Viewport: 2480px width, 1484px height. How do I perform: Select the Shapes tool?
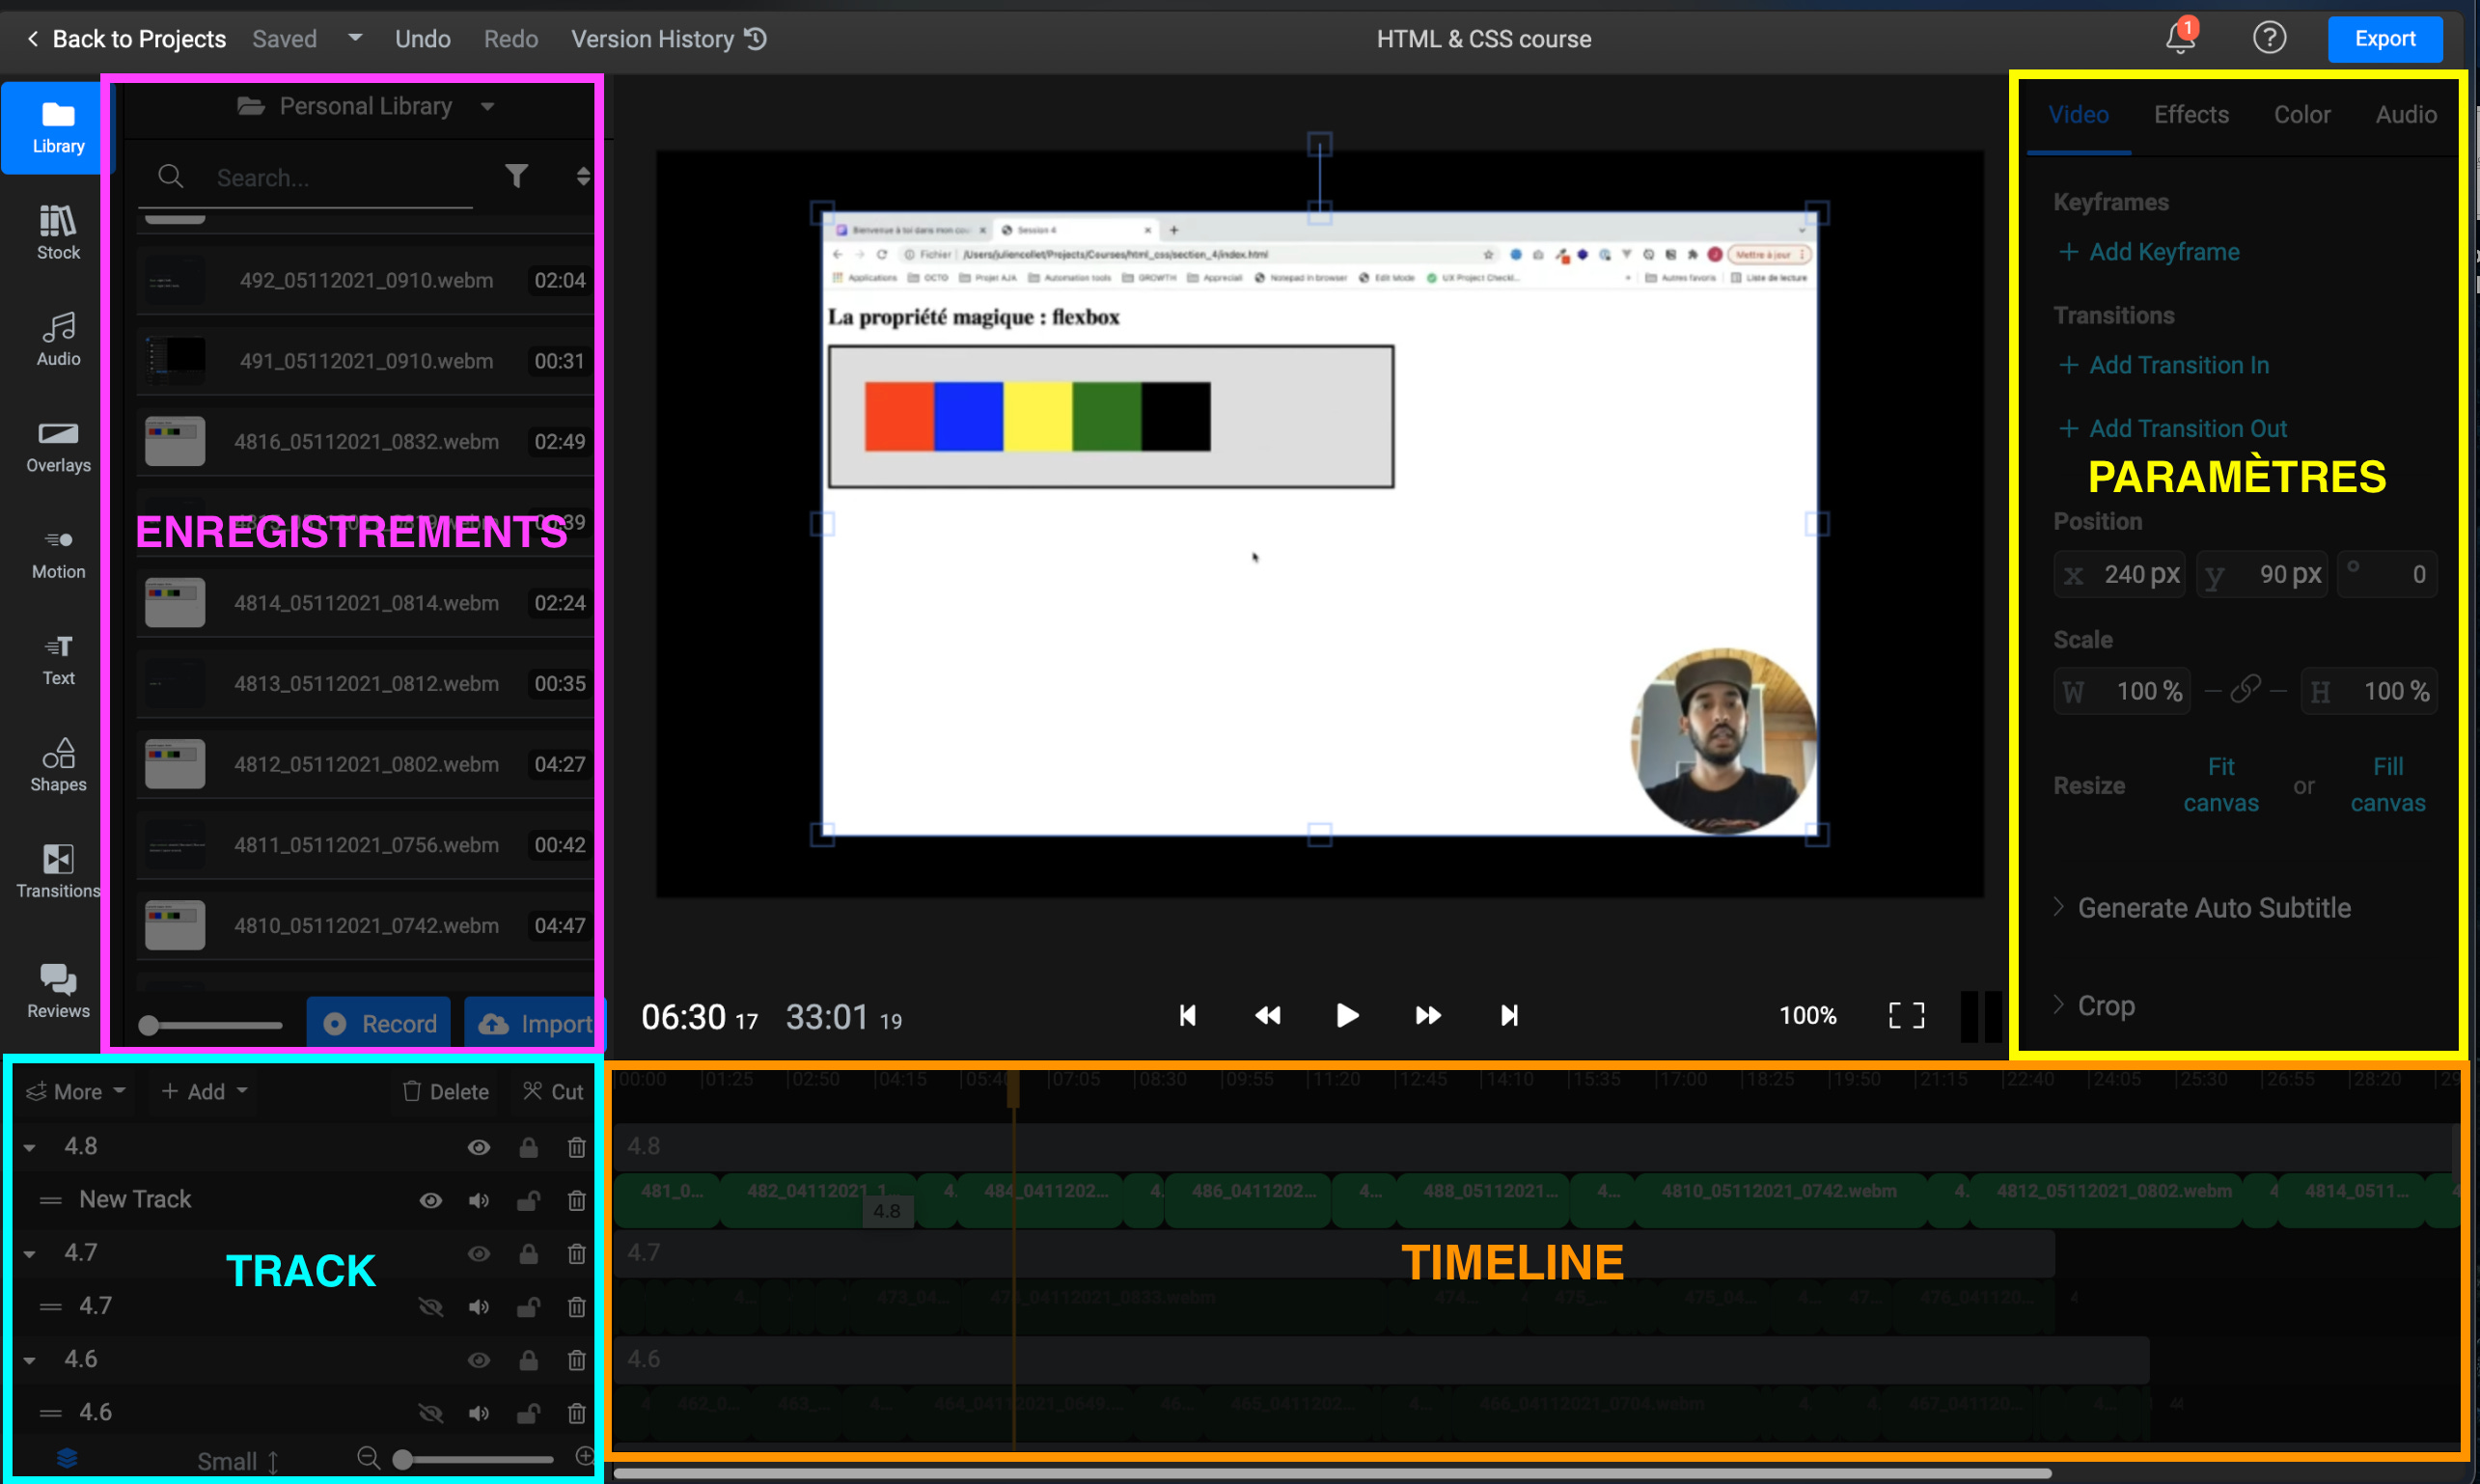[58, 766]
